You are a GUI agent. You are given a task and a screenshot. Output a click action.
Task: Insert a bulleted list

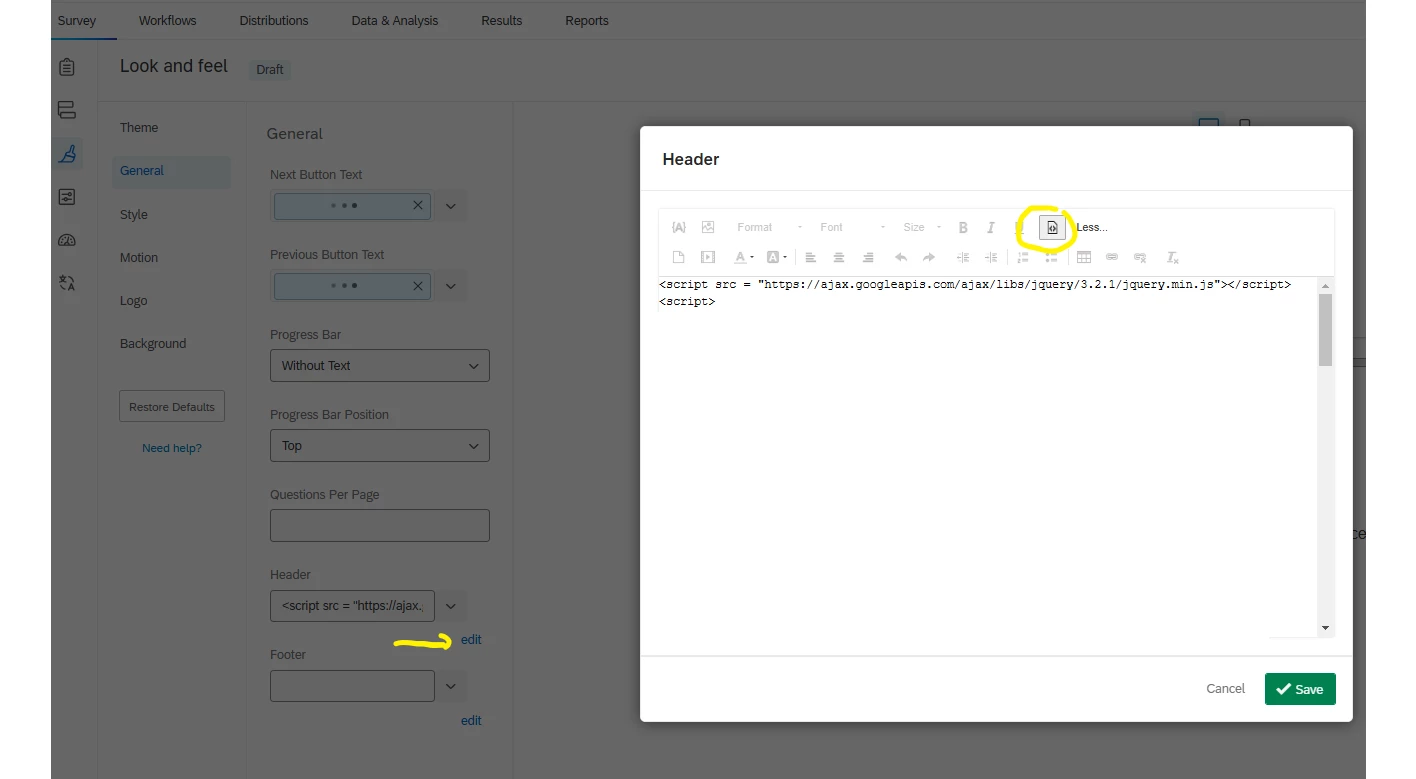click(1051, 257)
